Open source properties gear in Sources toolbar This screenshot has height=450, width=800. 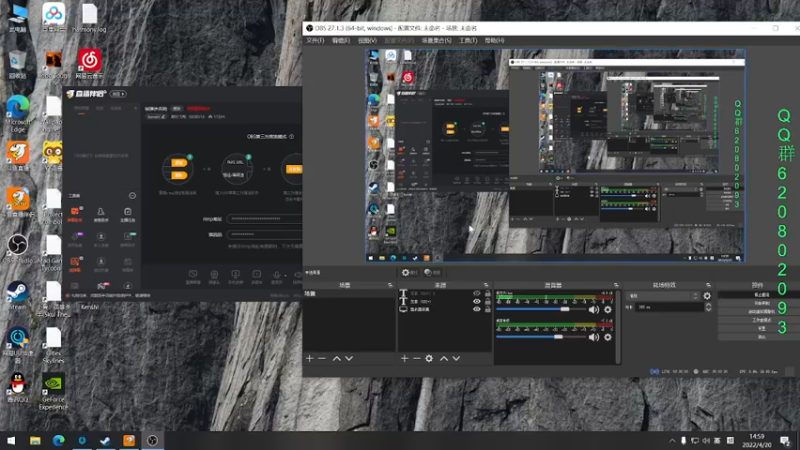[x=429, y=359]
